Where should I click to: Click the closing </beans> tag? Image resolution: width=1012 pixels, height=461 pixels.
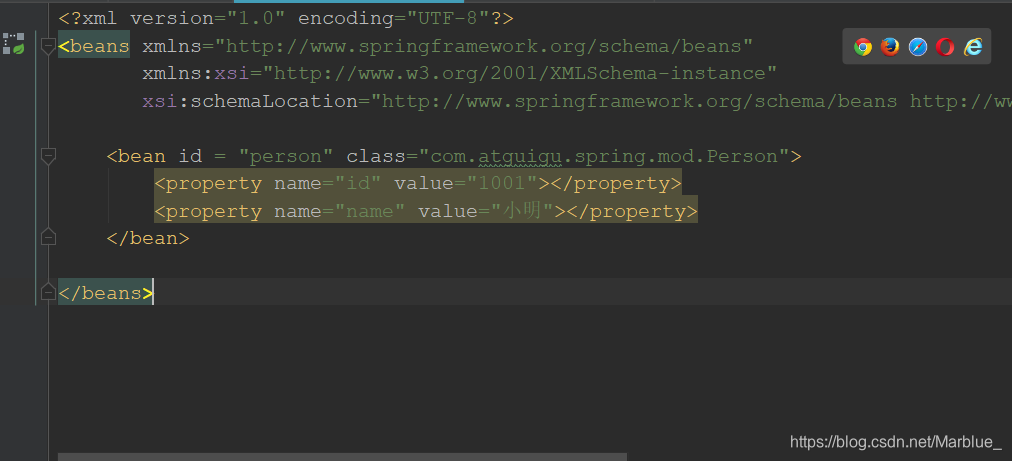click(x=106, y=294)
